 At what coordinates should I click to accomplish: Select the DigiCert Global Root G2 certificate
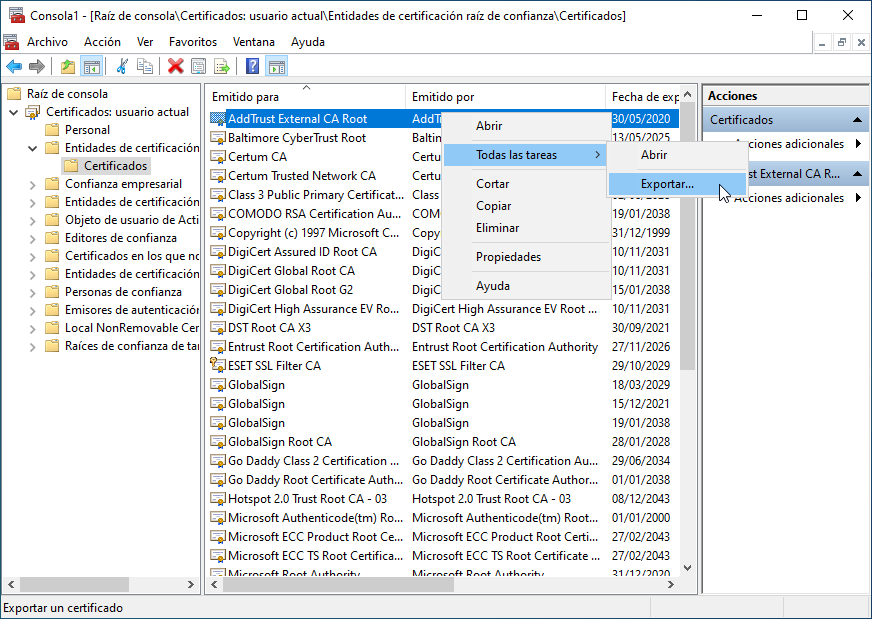(290, 290)
